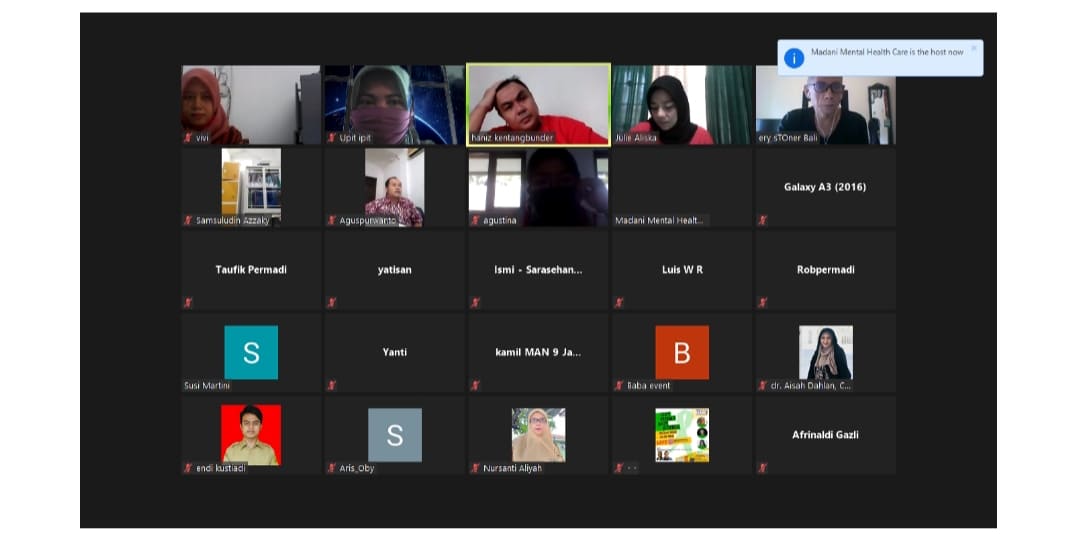
Task: Select the active speaker hariz kentangbunder video
Action: [538, 103]
